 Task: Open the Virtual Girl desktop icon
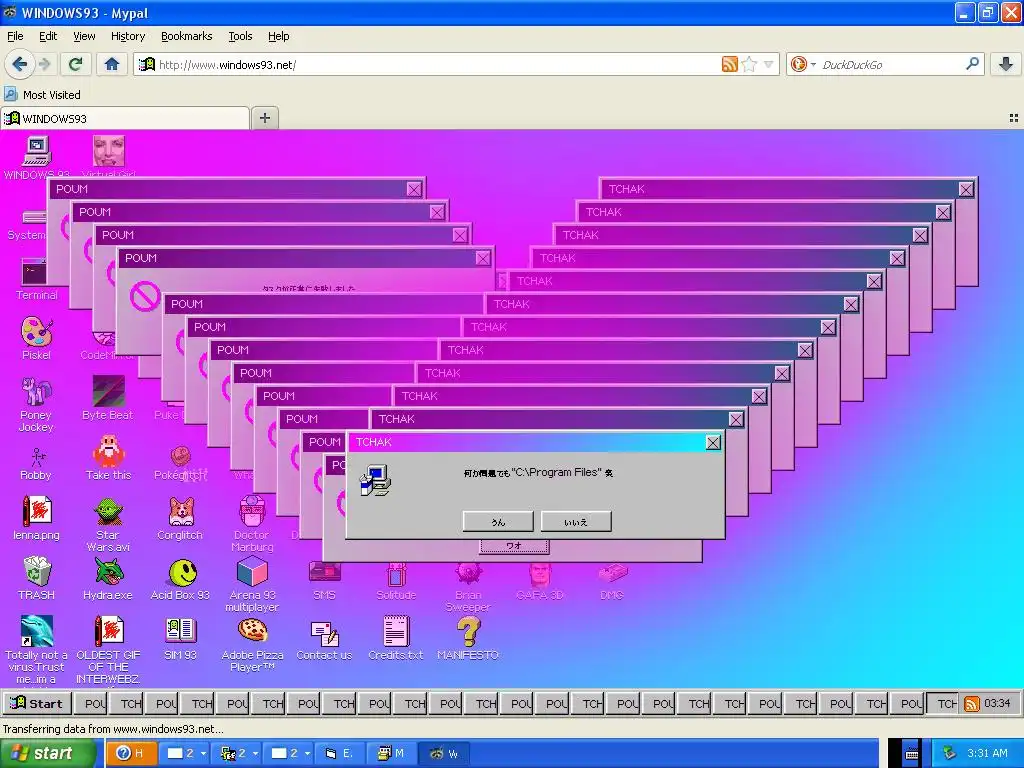coord(108,151)
